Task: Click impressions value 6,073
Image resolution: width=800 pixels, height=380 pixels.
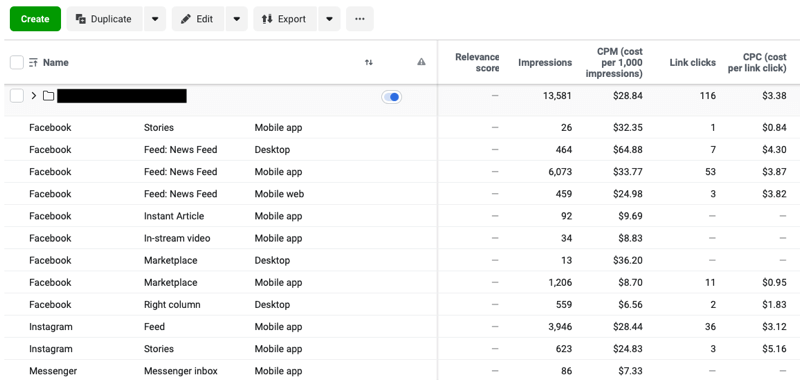Action: point(559,172)
